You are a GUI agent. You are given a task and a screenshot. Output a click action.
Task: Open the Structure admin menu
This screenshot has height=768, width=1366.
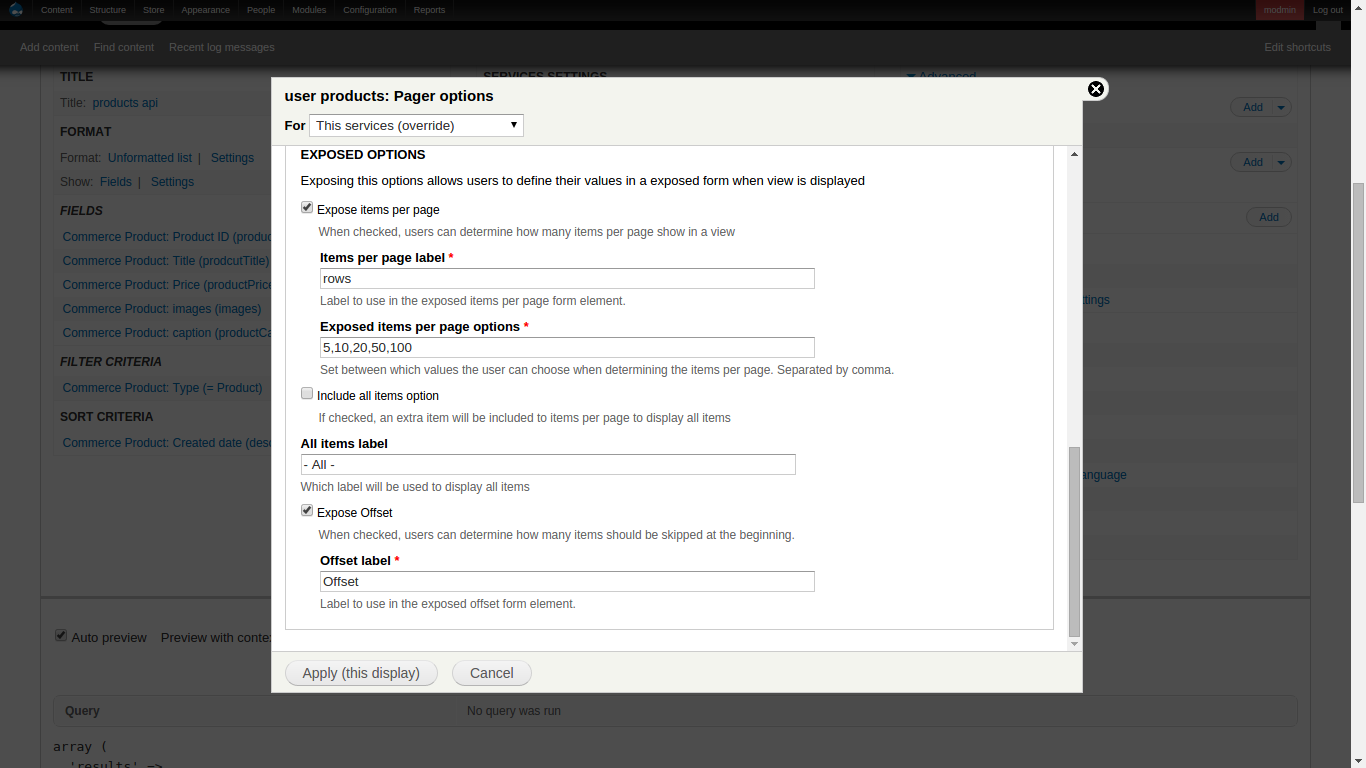point(107,10)
